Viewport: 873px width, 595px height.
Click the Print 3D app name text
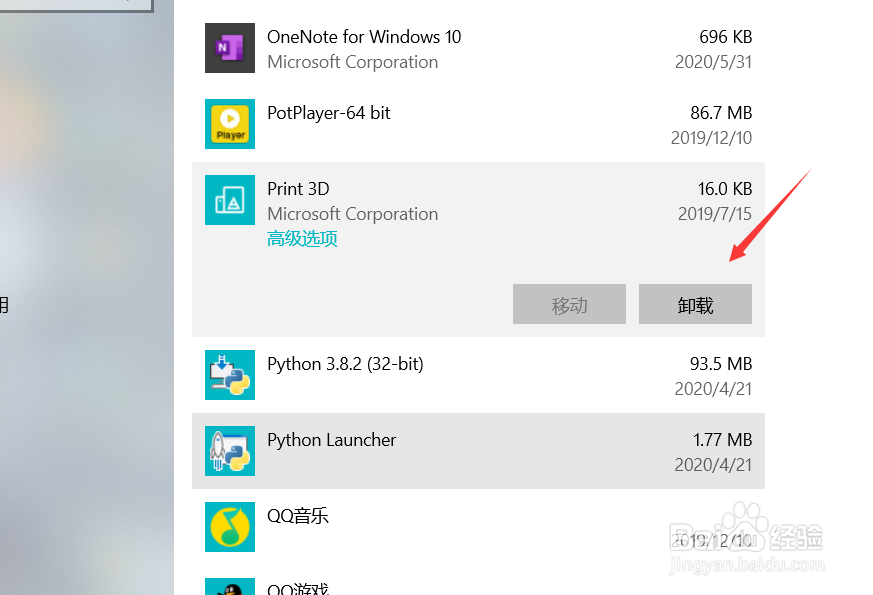coord(298,189)
